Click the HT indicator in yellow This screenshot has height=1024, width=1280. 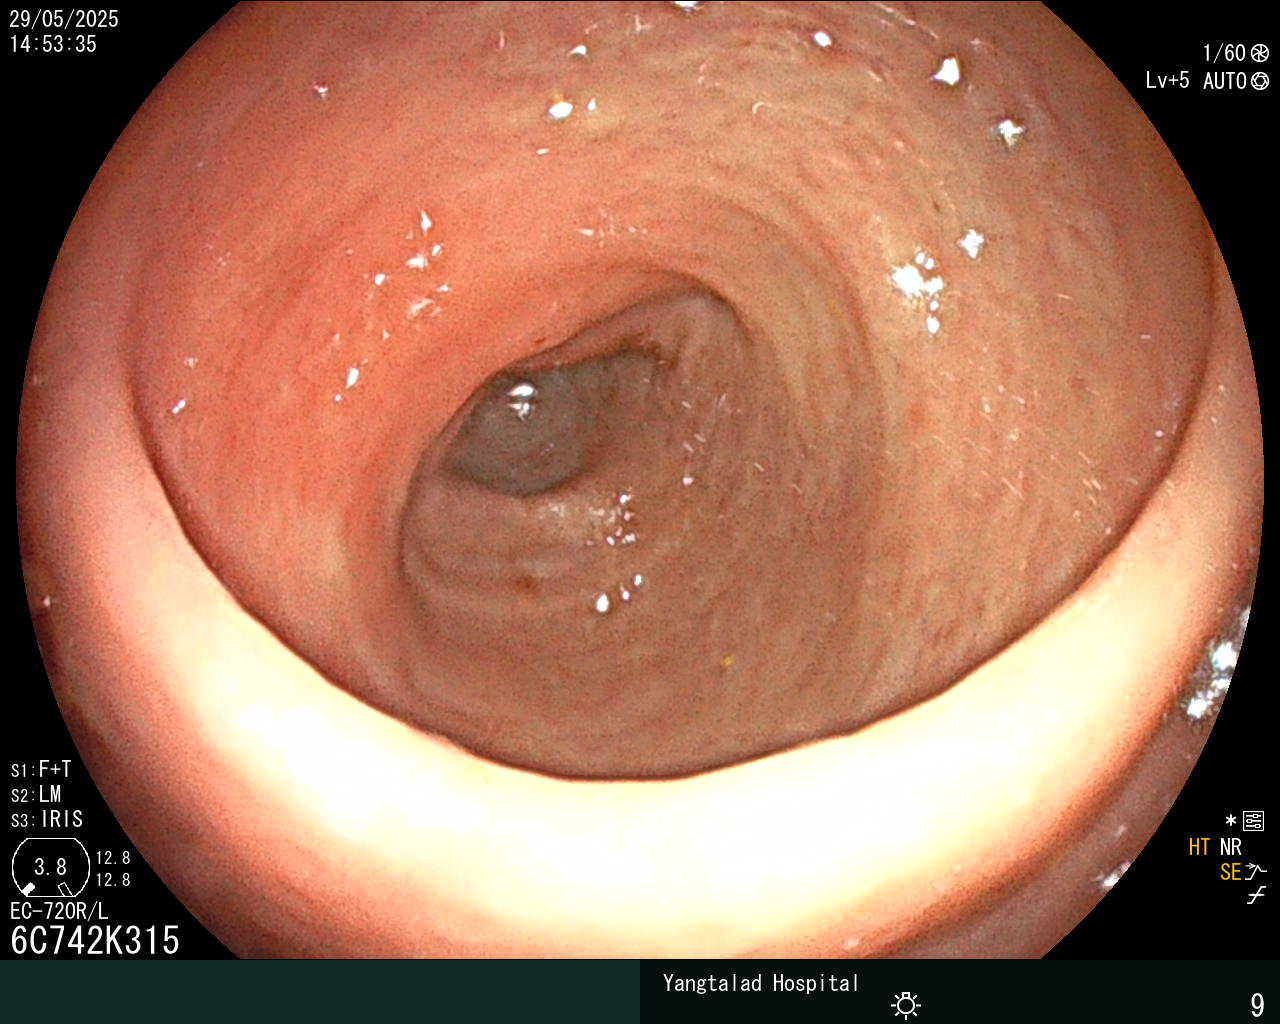coord(1200,848)
